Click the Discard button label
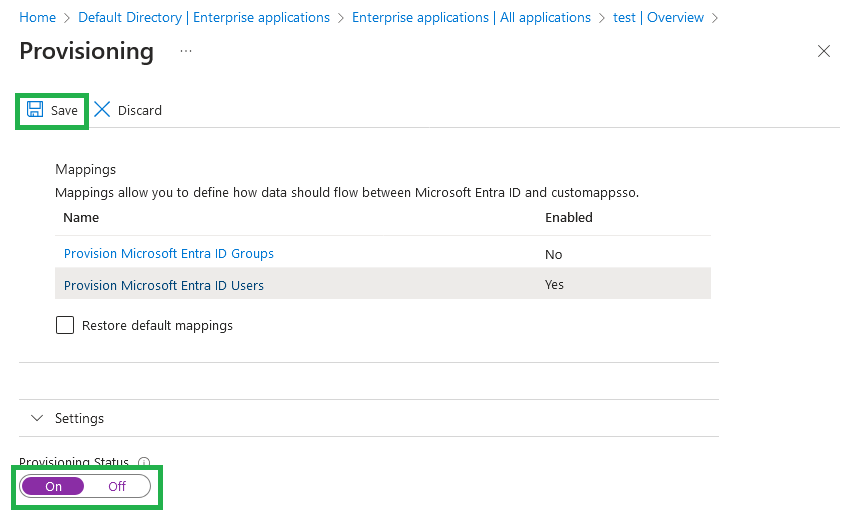 [x=140, y=110]
